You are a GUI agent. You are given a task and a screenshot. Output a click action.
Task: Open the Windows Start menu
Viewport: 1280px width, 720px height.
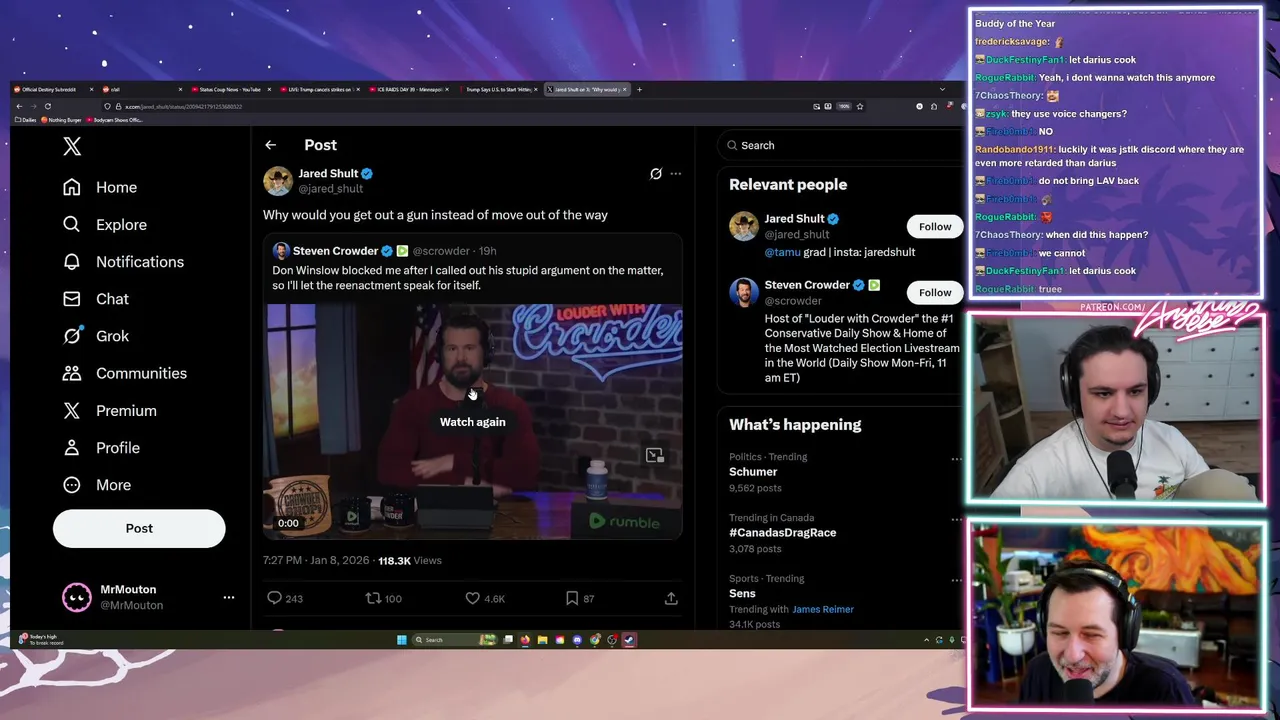(x=402, y=640)
